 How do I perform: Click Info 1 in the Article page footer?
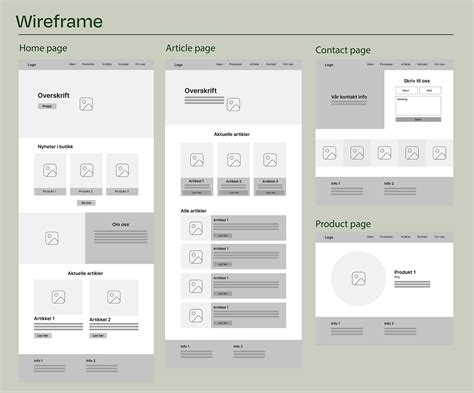pos(185,347)
